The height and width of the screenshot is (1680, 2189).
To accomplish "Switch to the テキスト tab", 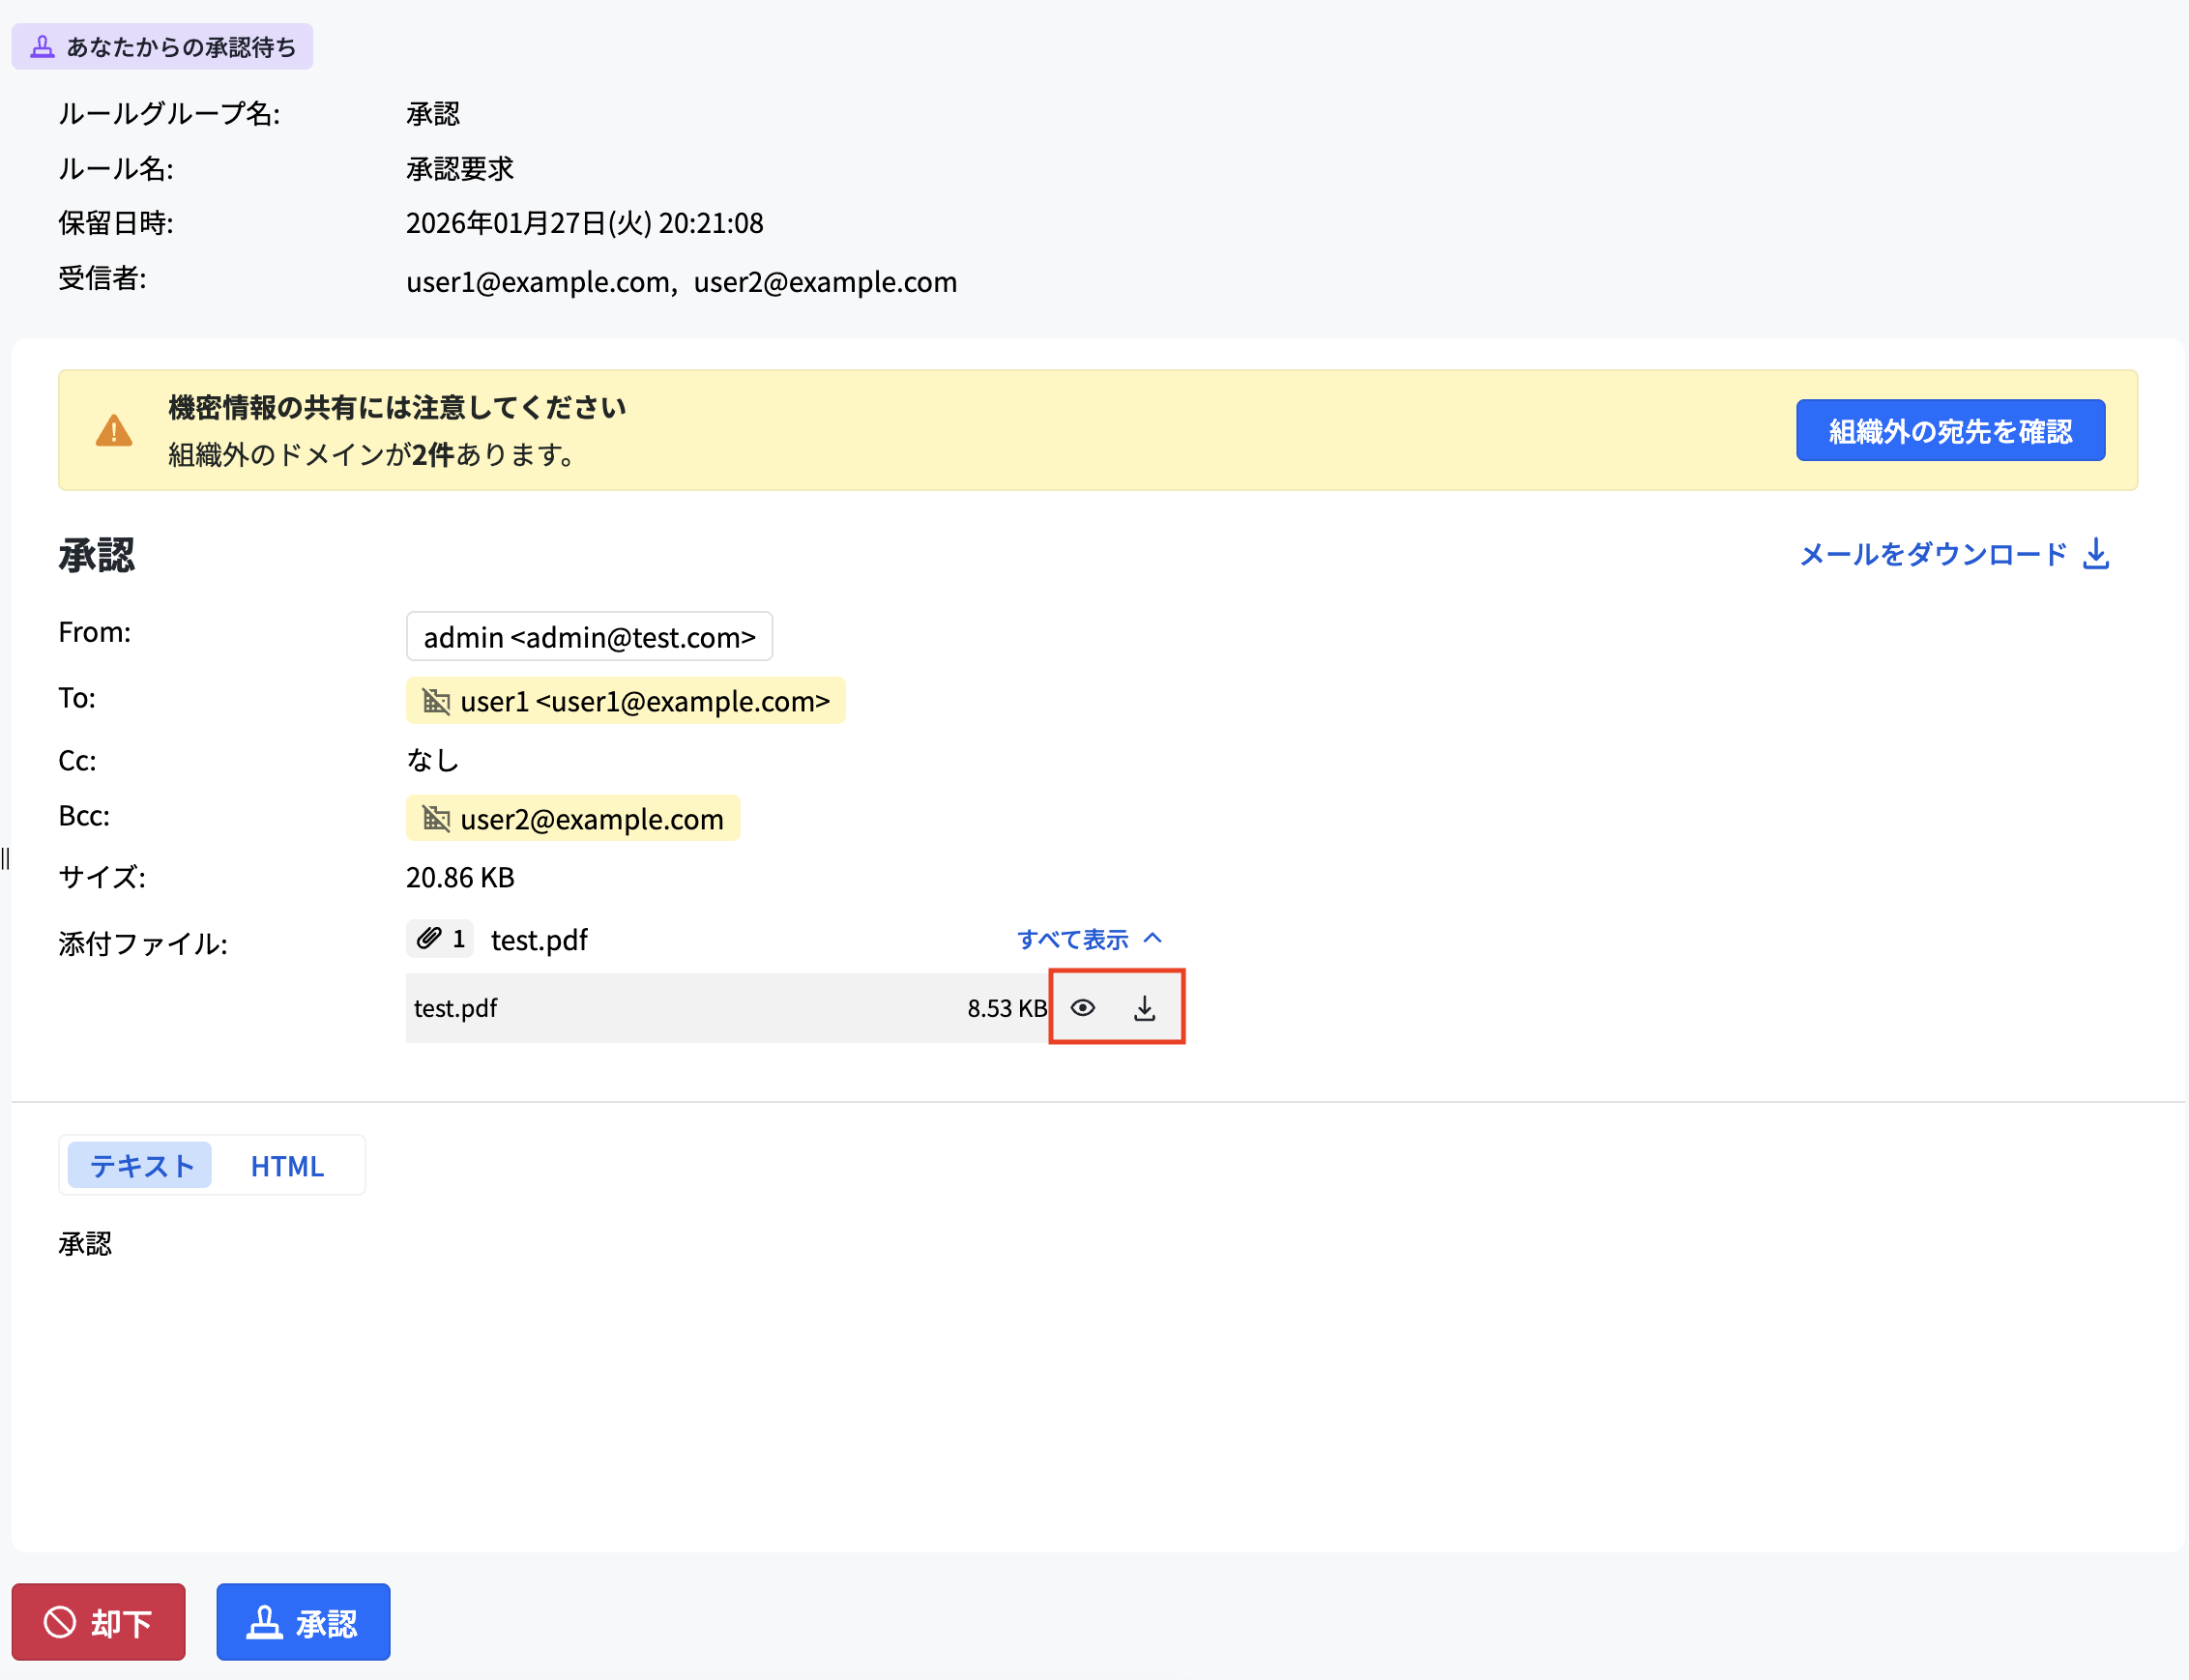I will point(140,1165).
